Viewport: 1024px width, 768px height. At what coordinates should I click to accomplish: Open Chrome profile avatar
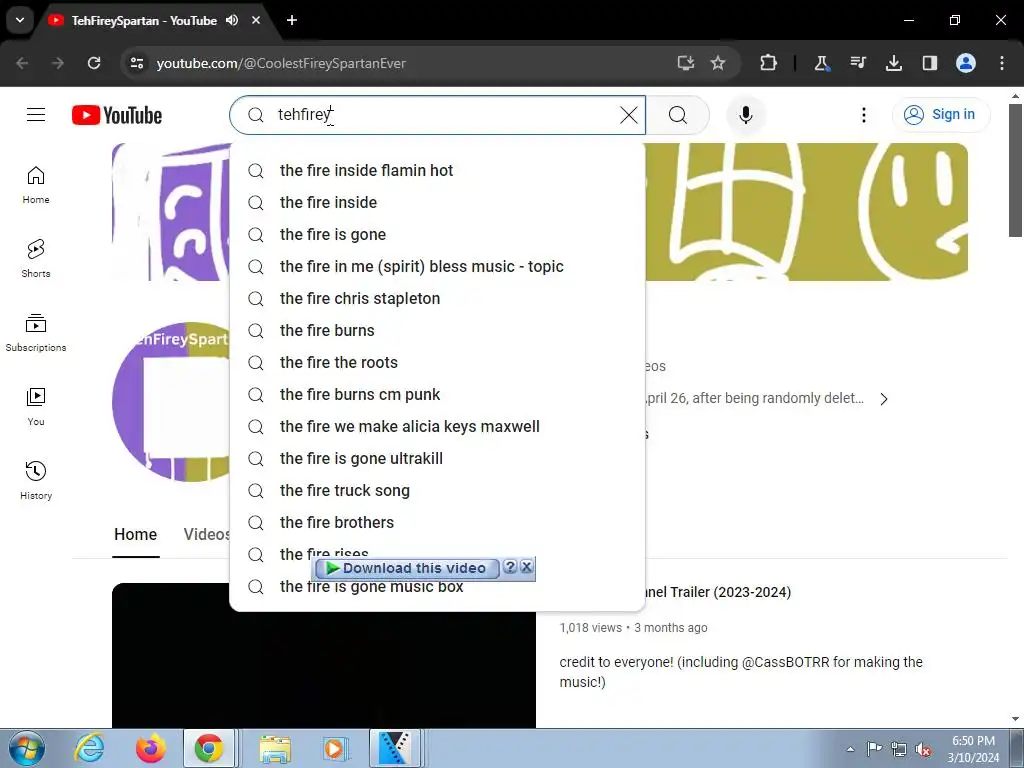click(x=966, y=63)
